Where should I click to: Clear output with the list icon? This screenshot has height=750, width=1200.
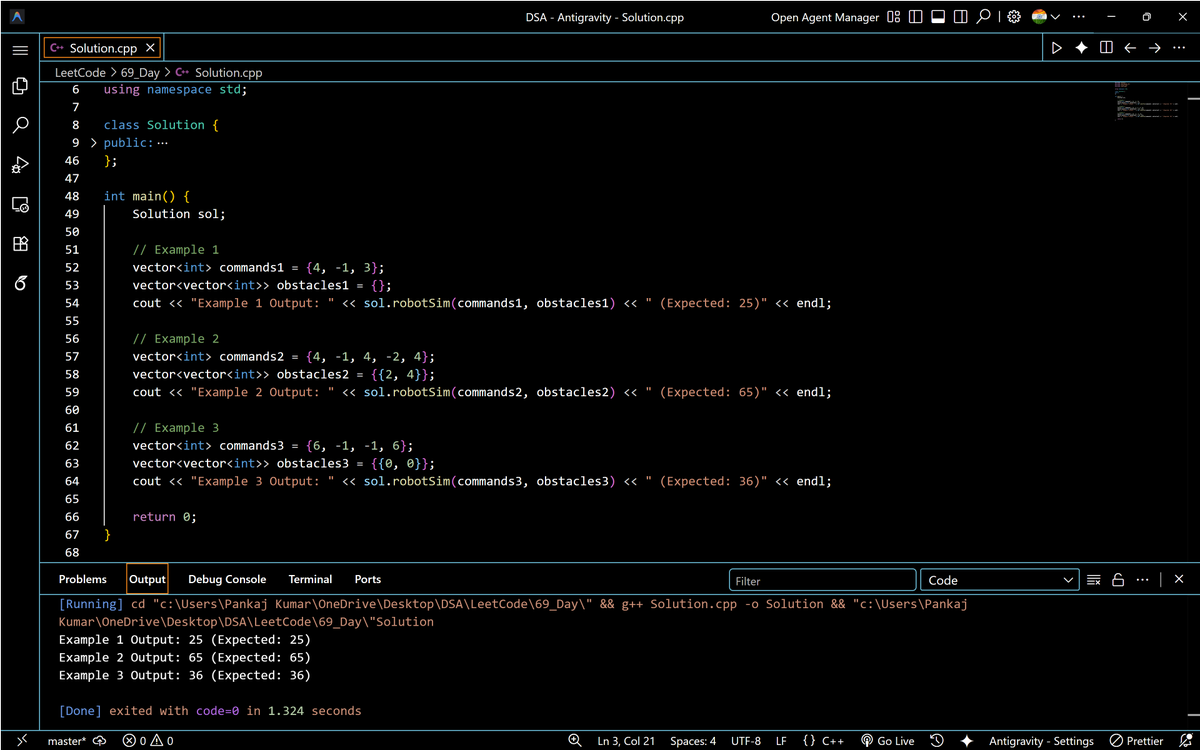(1094, 580)
